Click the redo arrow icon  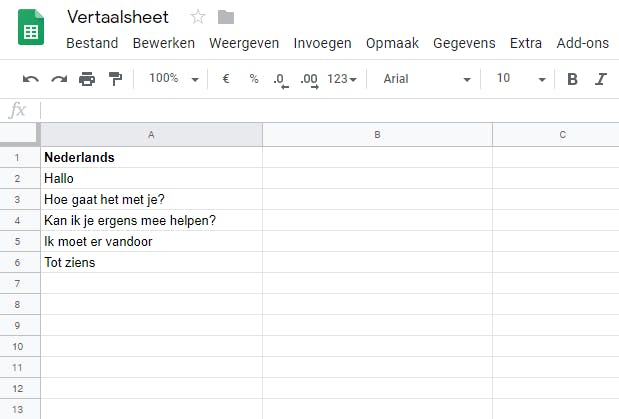click(x=59, y=79)
